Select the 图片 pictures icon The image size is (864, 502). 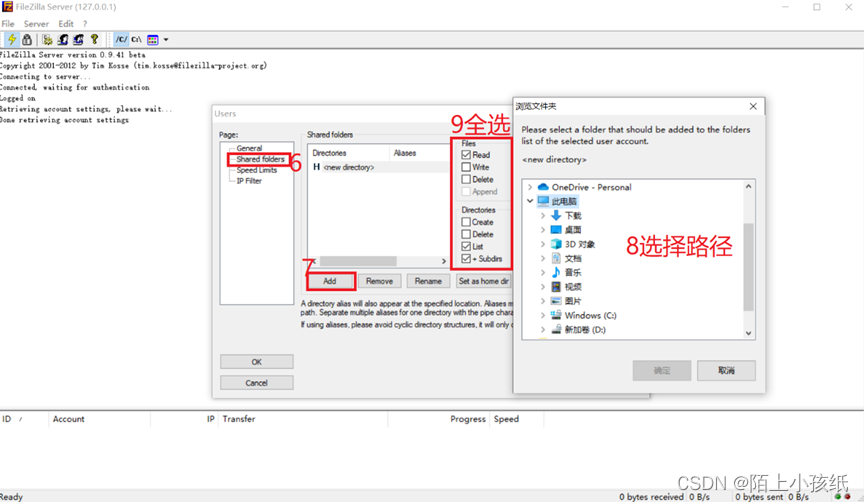pos(556,301)
